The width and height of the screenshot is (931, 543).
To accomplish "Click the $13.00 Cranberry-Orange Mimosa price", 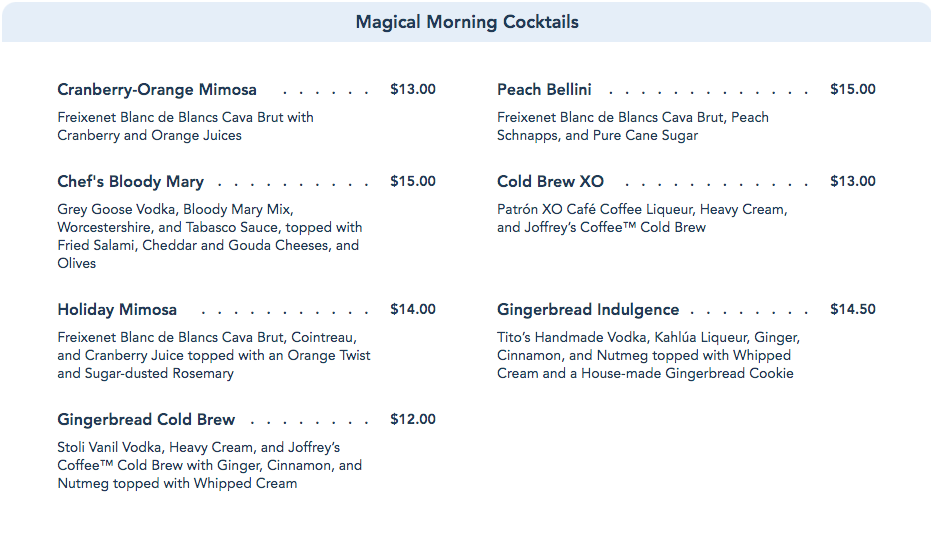I will (413, 90).
